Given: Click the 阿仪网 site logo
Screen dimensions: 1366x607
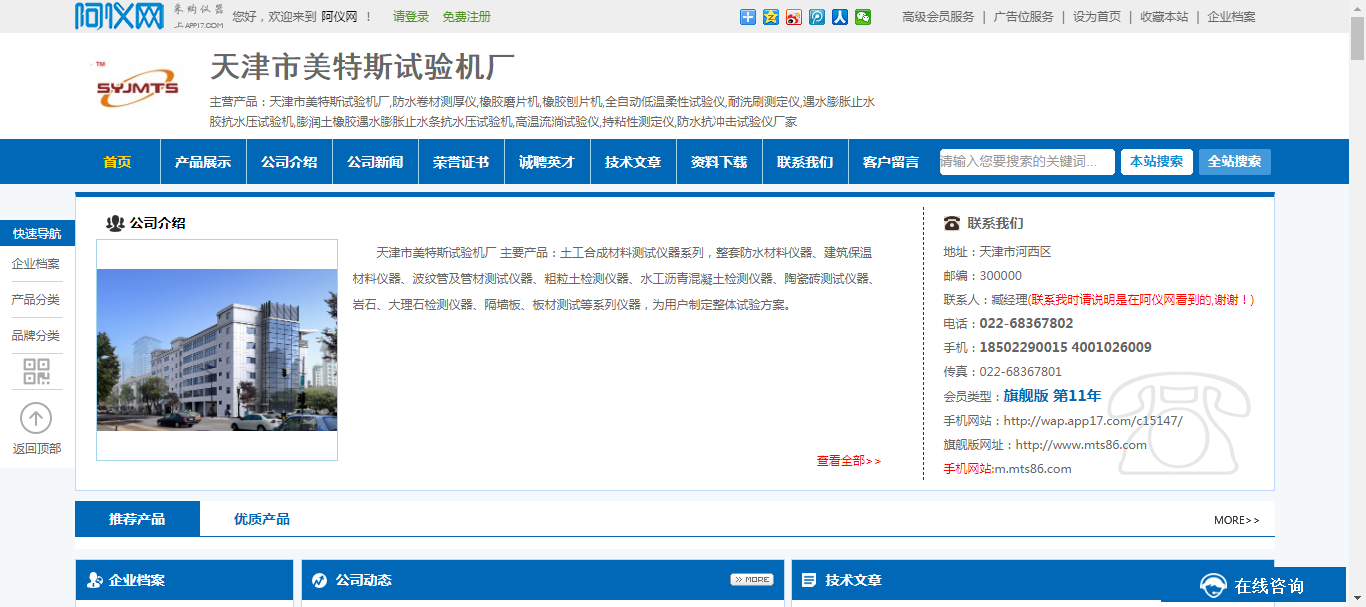Looking at the screenshot, I should point(119,16).
